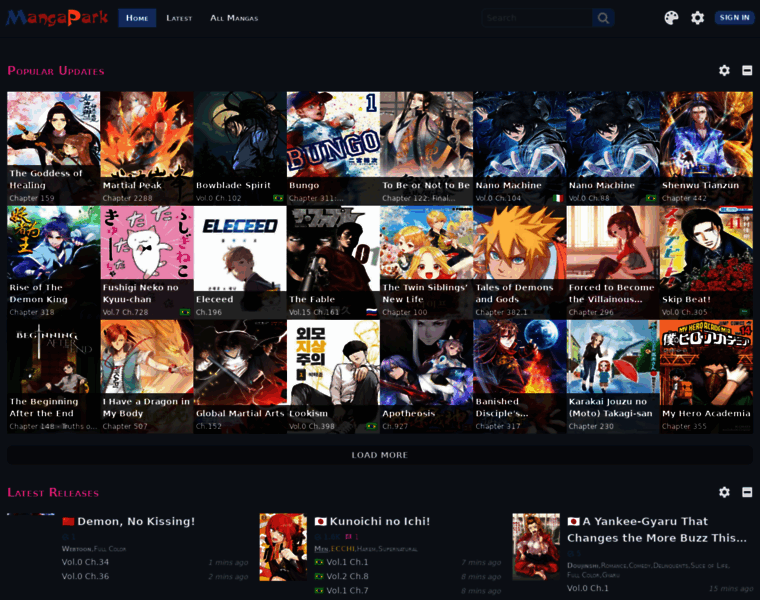Click Japan flag beside Kunoichi no Ichi!
Screen dimensions: 760x600
tap(320, 521)
